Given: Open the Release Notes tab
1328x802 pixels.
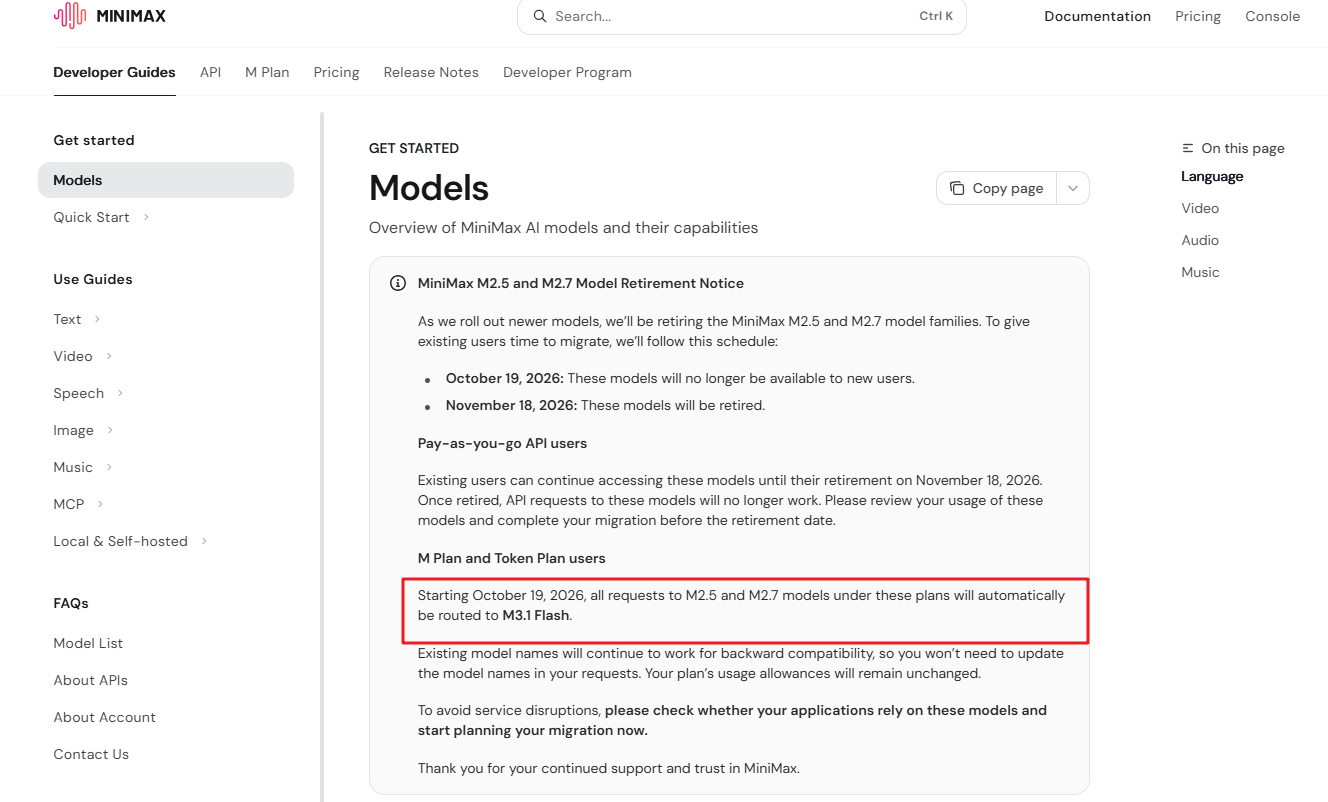Looking at the screenshot, I should pos(431,72).
